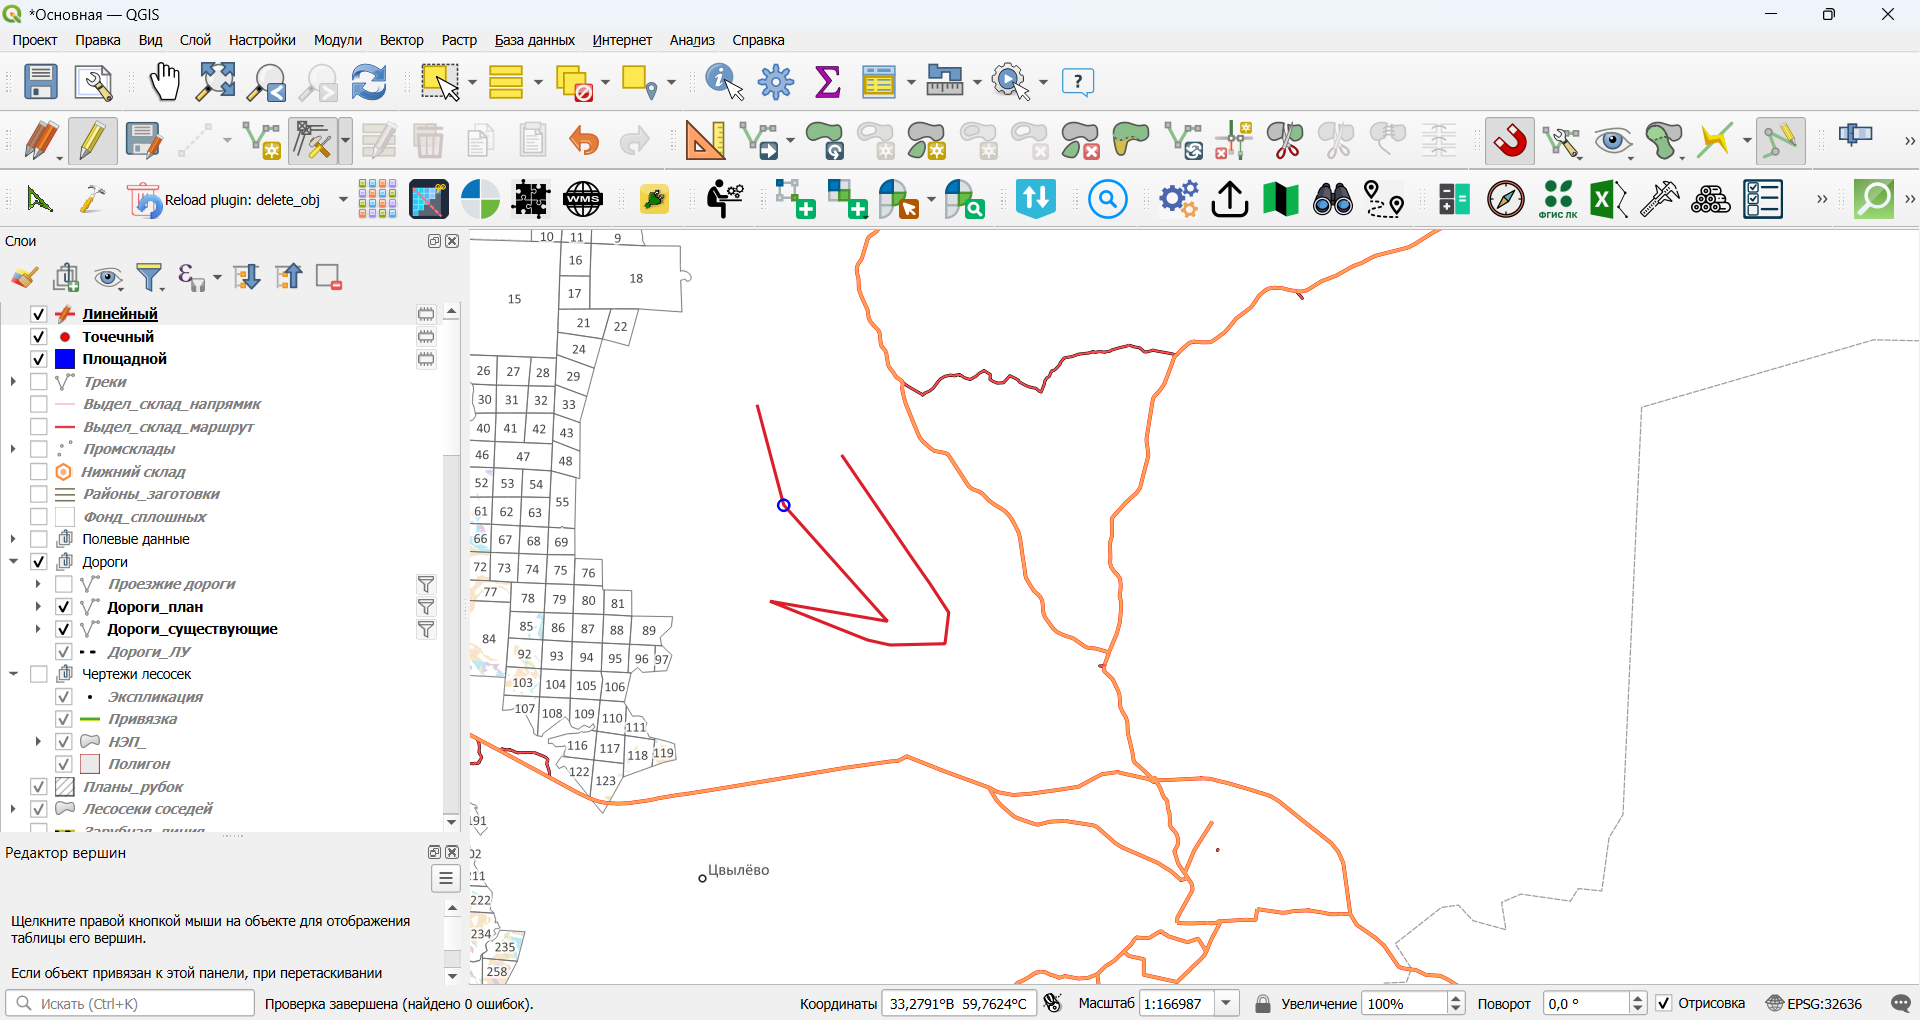Screen dimensions: 1920x1020
Task: Click the Undo arrow in the toolbar
Action: point(583,141)
